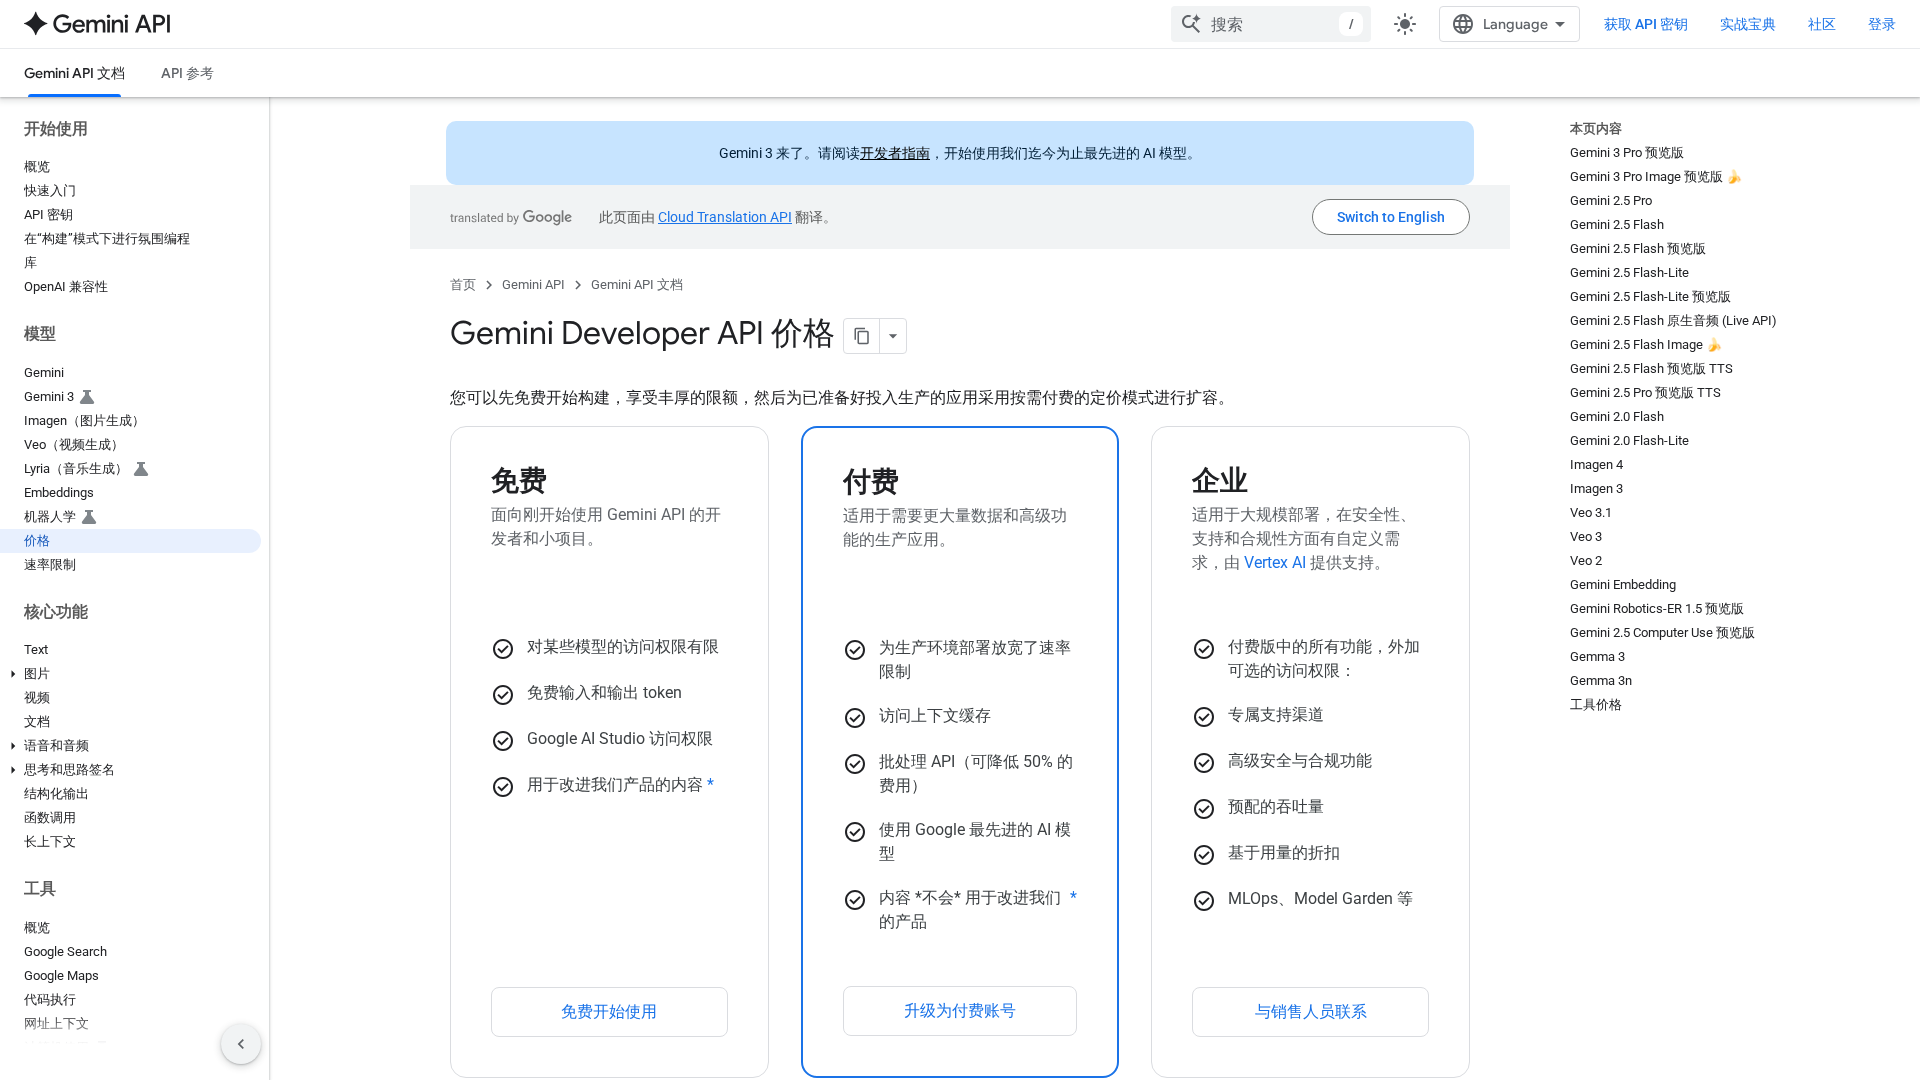Screen dimensions: 1920x1080
Task: Open the Language dropdown
Action: [1509, 23]
